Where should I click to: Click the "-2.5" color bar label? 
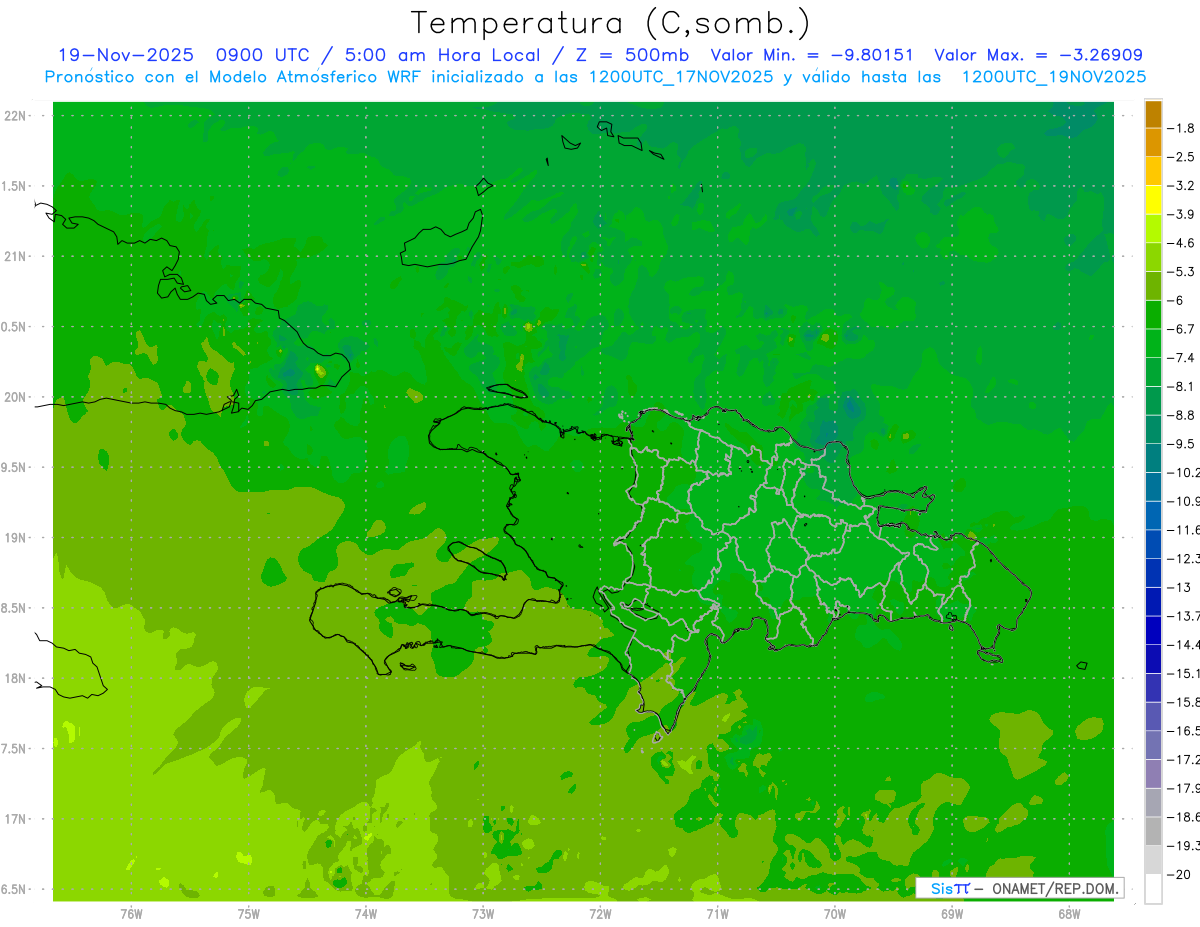1182,157
